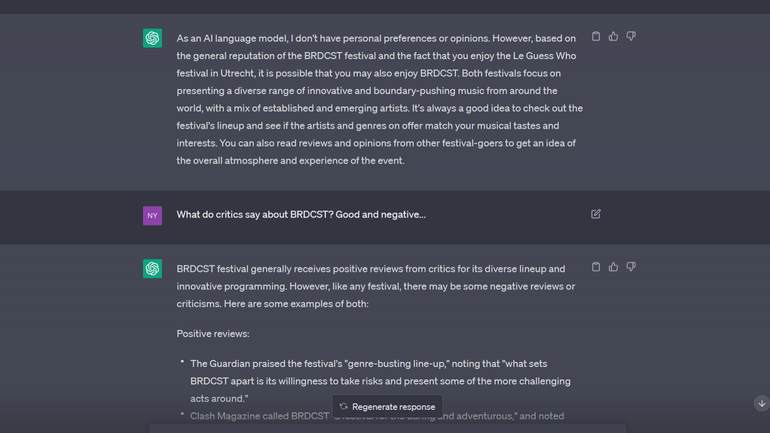Click the 'As an AI language model' paragraph
The image size is (770, 433).
[378, 99]
